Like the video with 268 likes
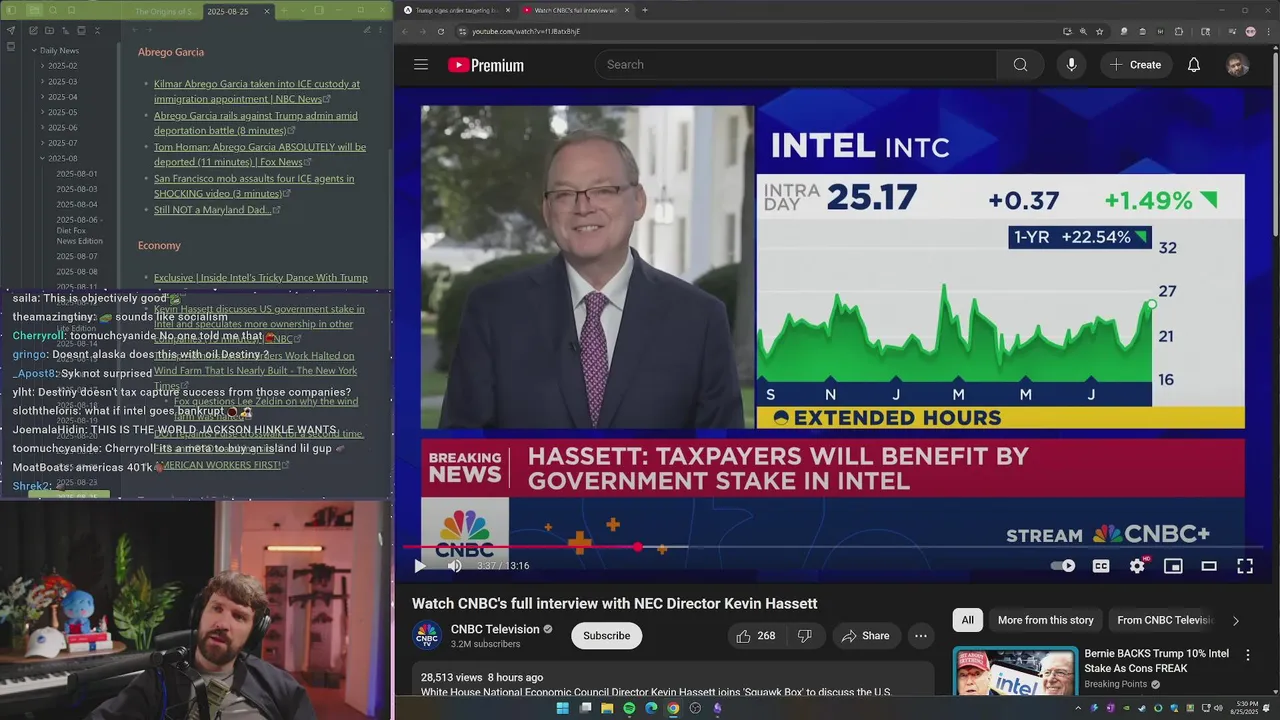The height and width of the screenshot is (720, 1280). click(x=755, y=636)
